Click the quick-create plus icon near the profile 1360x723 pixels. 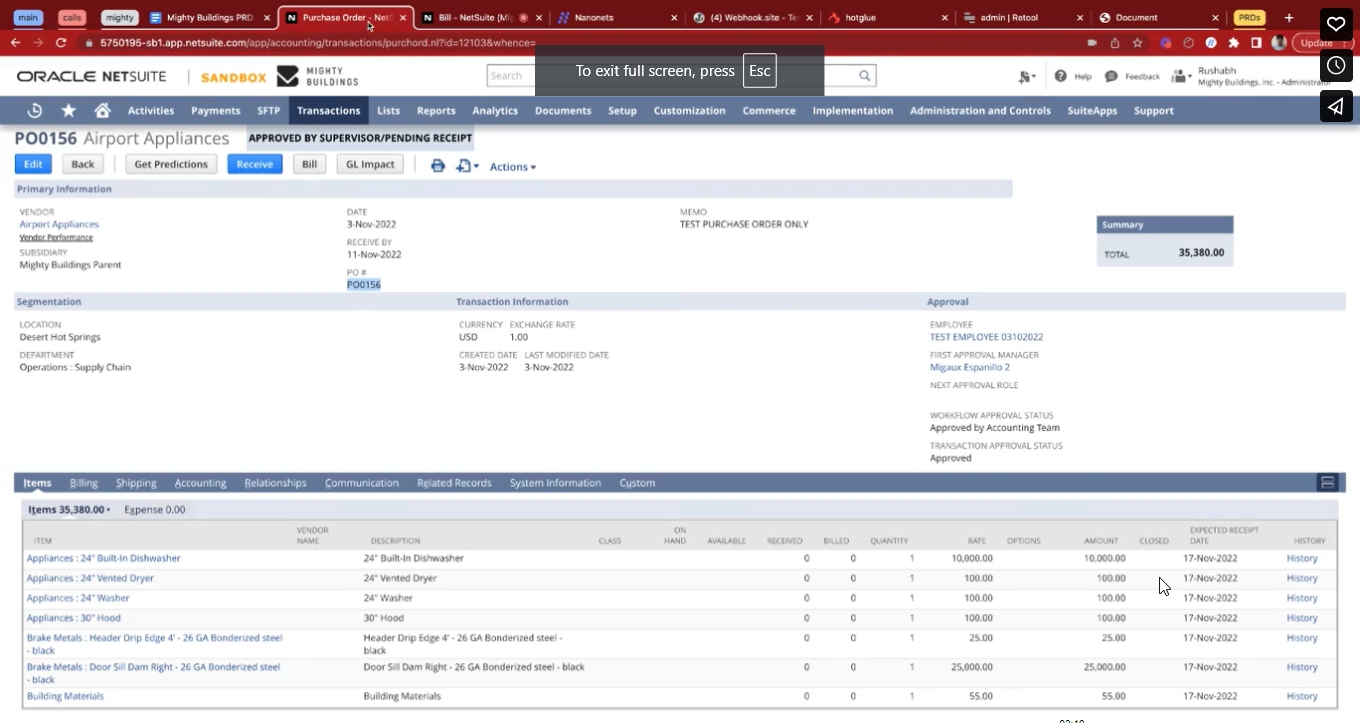[1026, 75]
